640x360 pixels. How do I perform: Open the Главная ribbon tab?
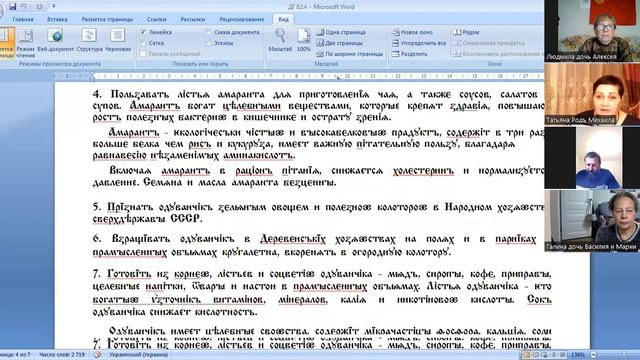tap(23, 19)
